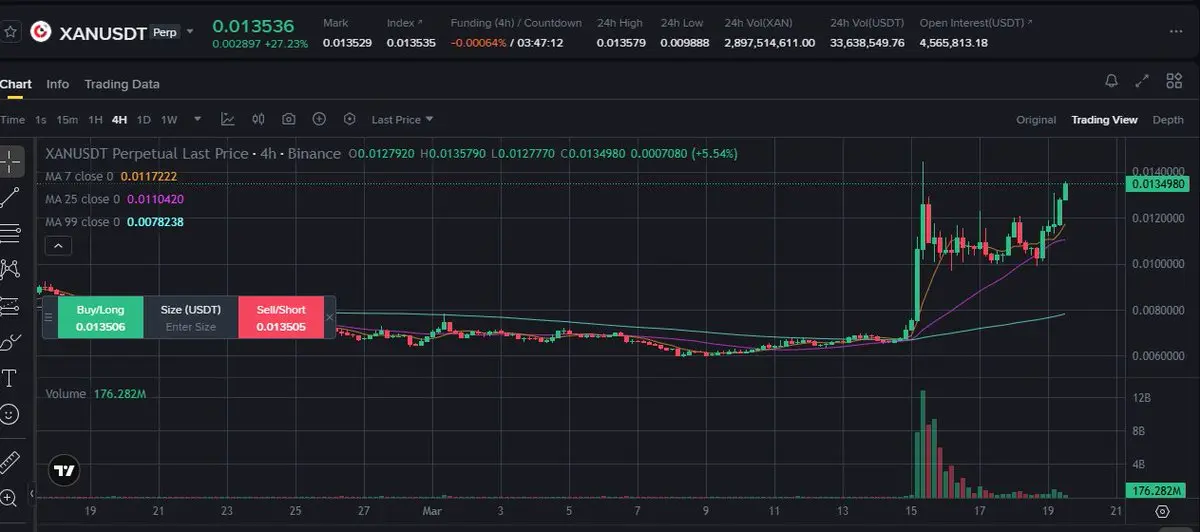Click the Volume 176.282M legend
Screen dimensions: 1200x532
[96, 394]
